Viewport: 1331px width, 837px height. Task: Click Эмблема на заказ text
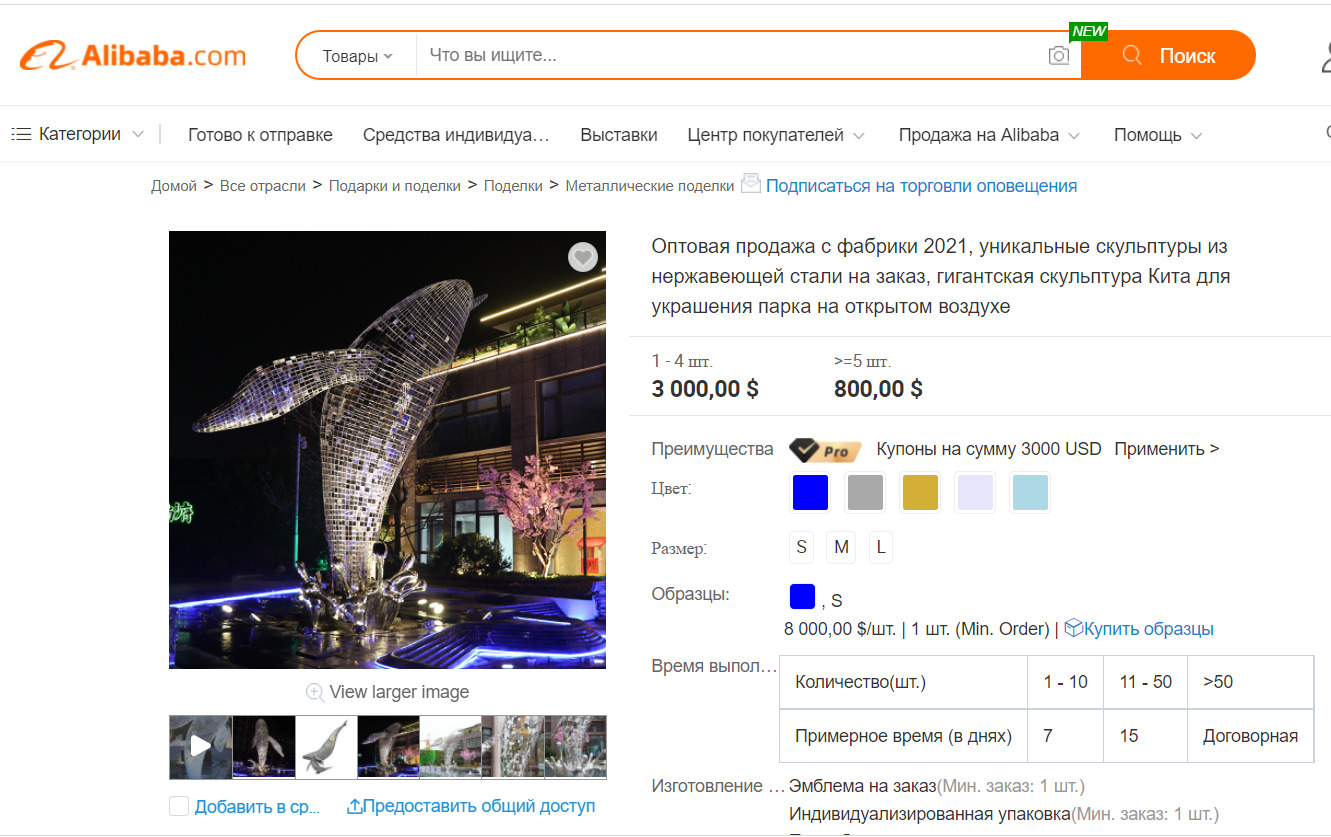(862, 786)
